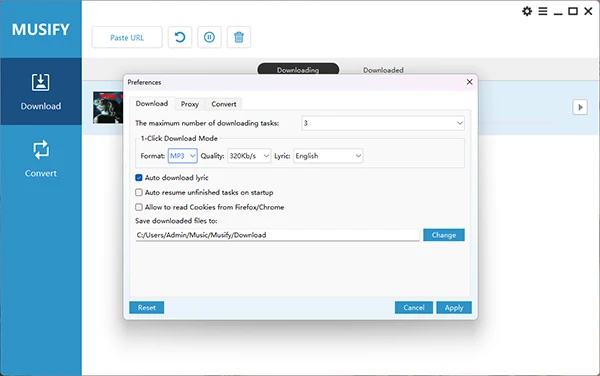Open the Format MP3 dropdown
This screenshot has height=376, width=600.
click(x=183, y=156)
